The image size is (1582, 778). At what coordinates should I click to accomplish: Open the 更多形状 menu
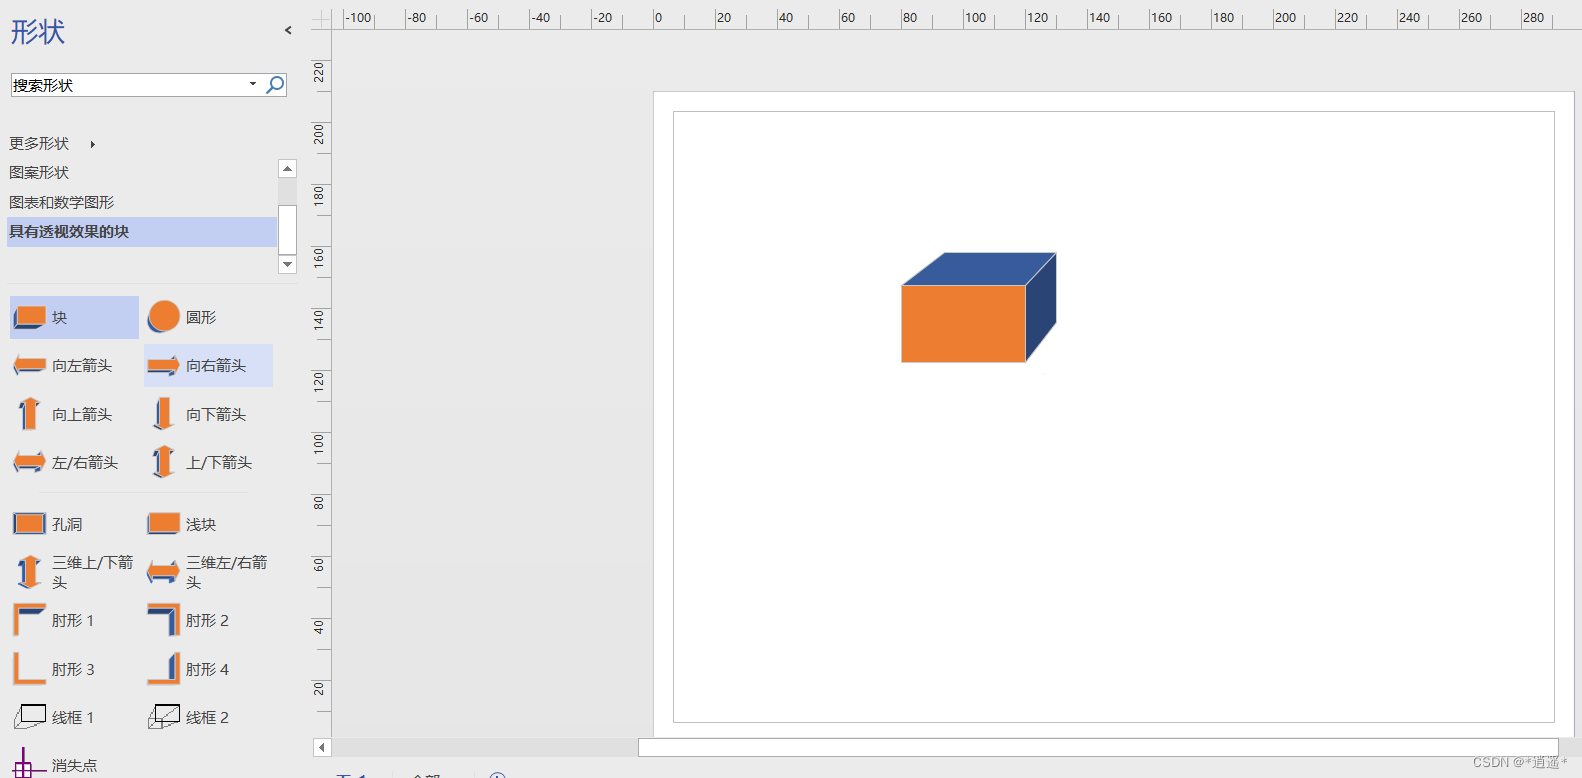point(39,144)
